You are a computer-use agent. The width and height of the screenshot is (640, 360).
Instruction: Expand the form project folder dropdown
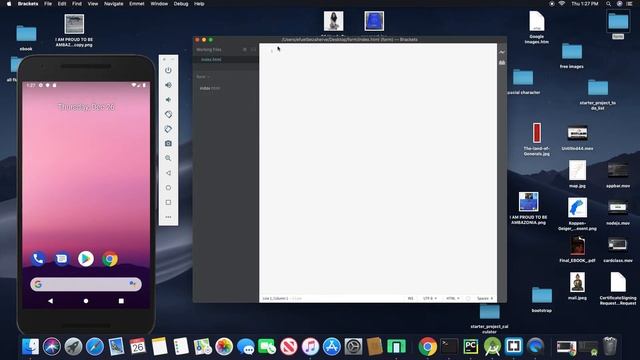point(203,77)
